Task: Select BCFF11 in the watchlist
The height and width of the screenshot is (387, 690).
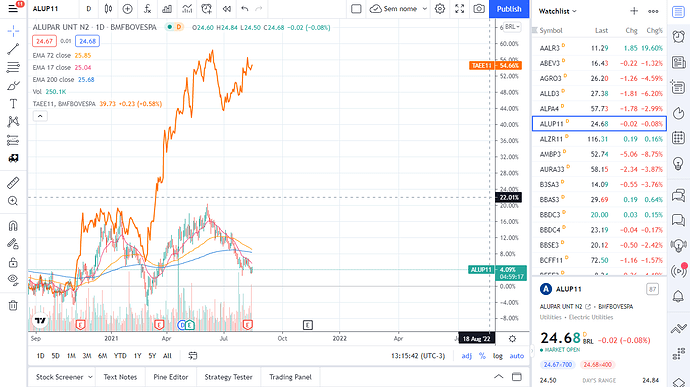Action: pyautogui.click(x=599, y=260)
